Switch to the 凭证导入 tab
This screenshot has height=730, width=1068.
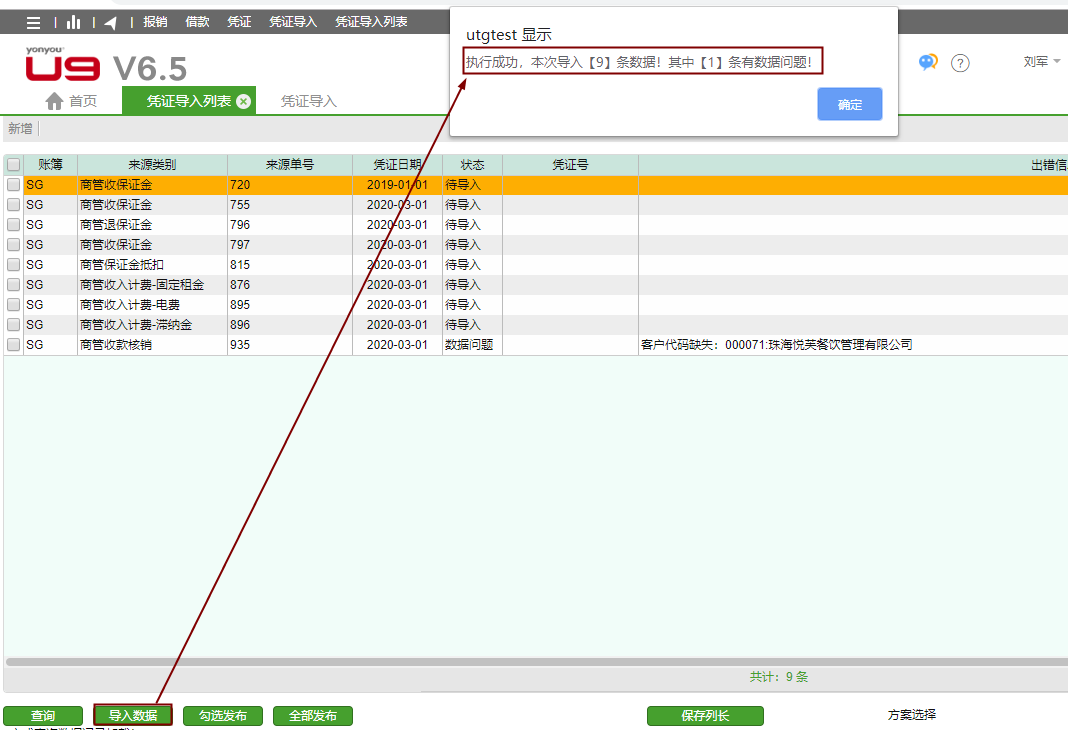click(x=309, y=101)
